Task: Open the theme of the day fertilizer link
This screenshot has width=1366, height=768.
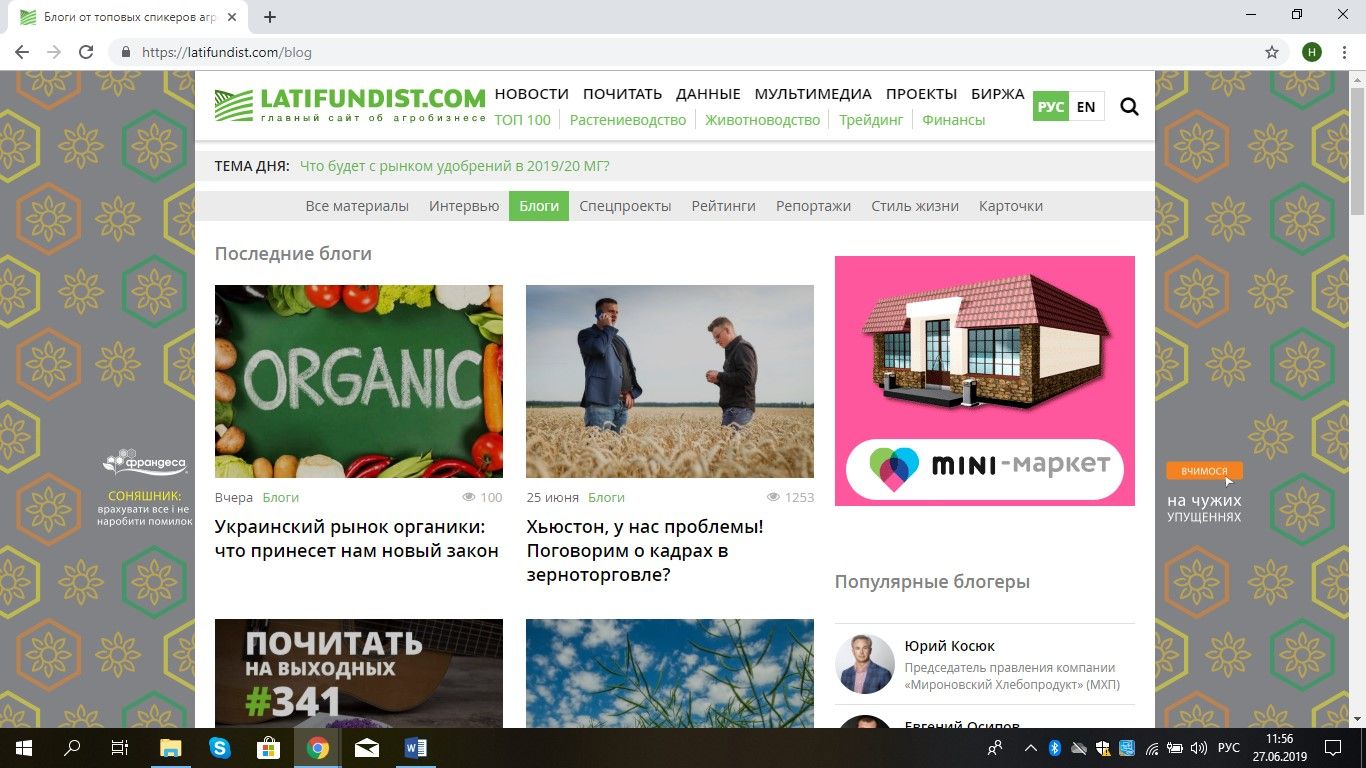Action: pos(455,166)
